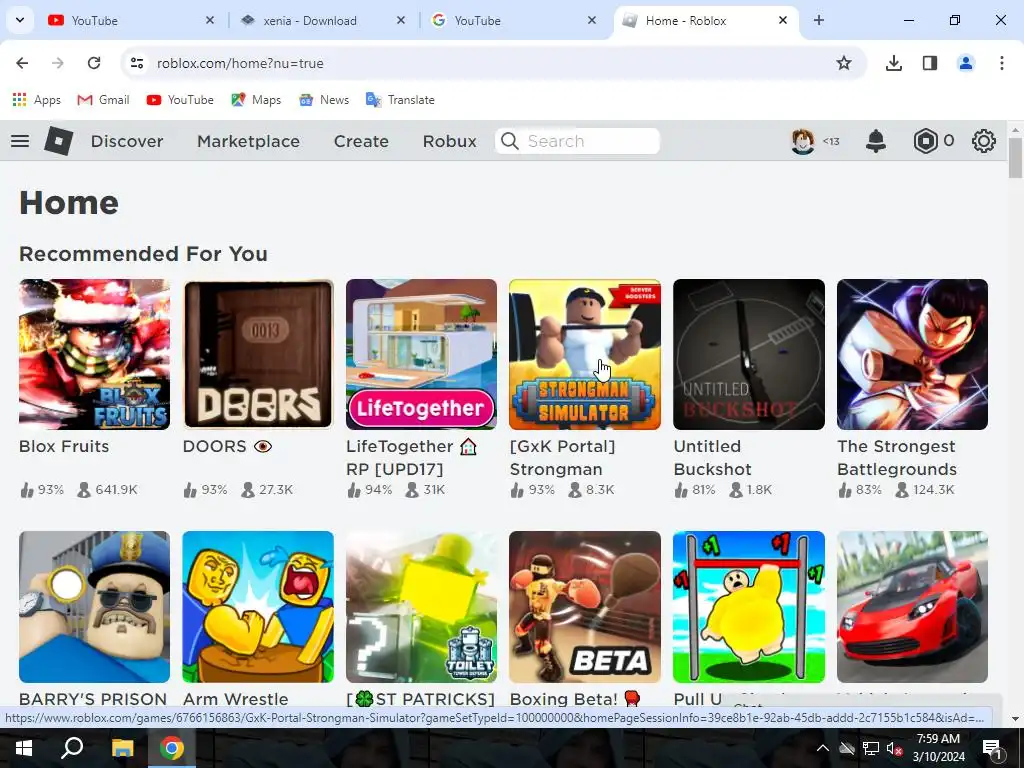Open Strongman Simulator thumbnail
Screen dimensions: 1024x768
tap(585, 355)
